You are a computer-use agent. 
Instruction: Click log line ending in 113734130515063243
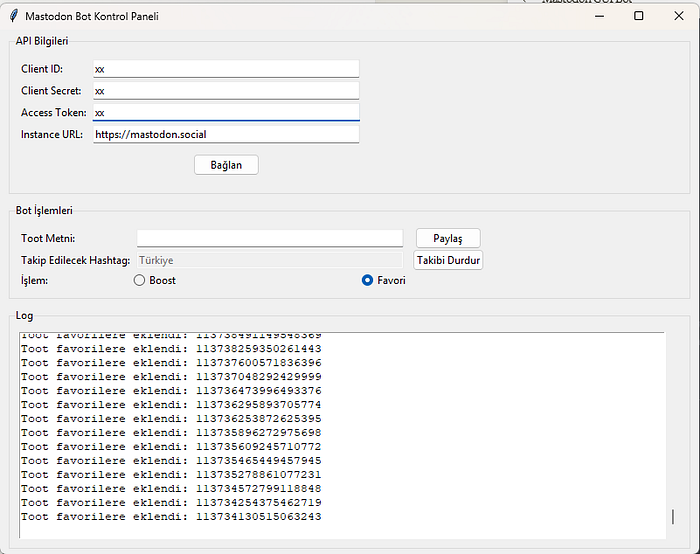171,517
